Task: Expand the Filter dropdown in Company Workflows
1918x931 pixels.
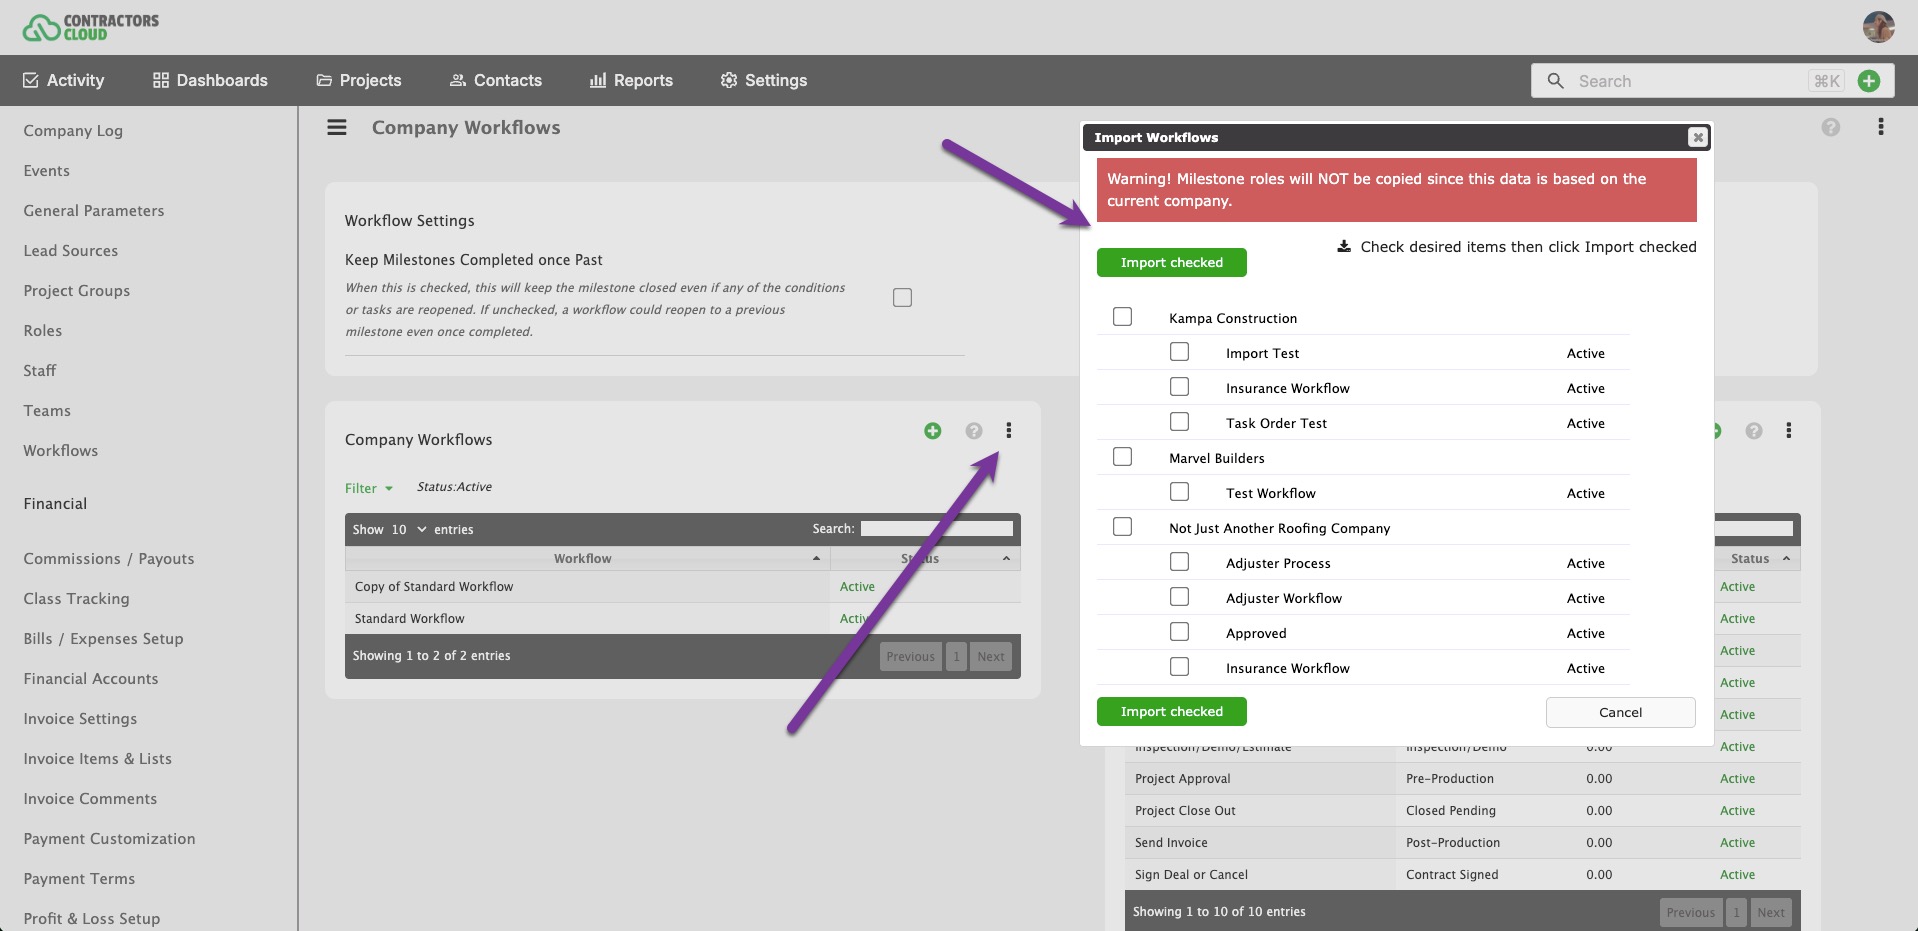Action: (369, 488)
